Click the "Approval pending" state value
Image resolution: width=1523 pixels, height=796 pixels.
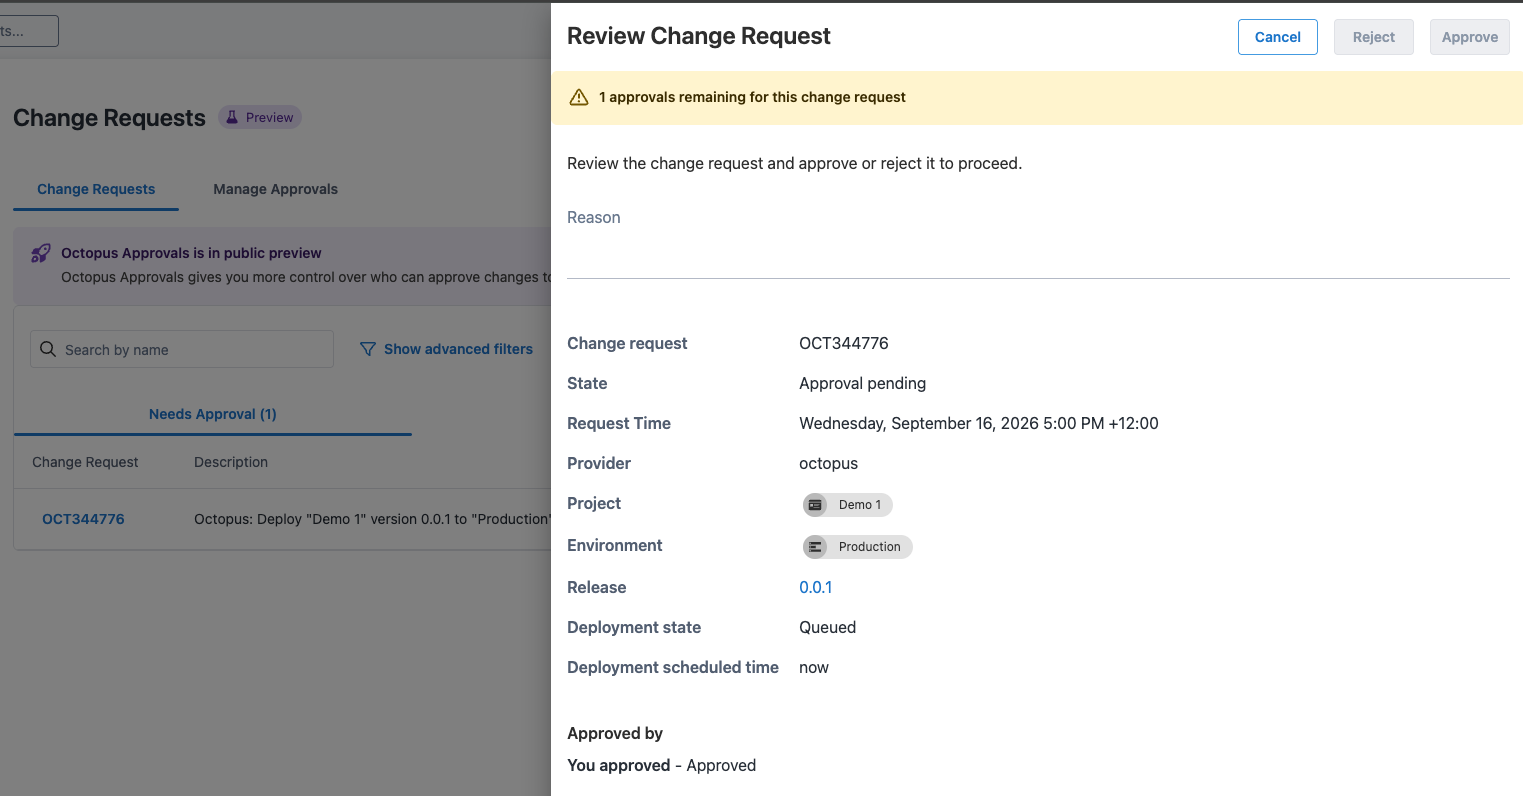(862, 383)
